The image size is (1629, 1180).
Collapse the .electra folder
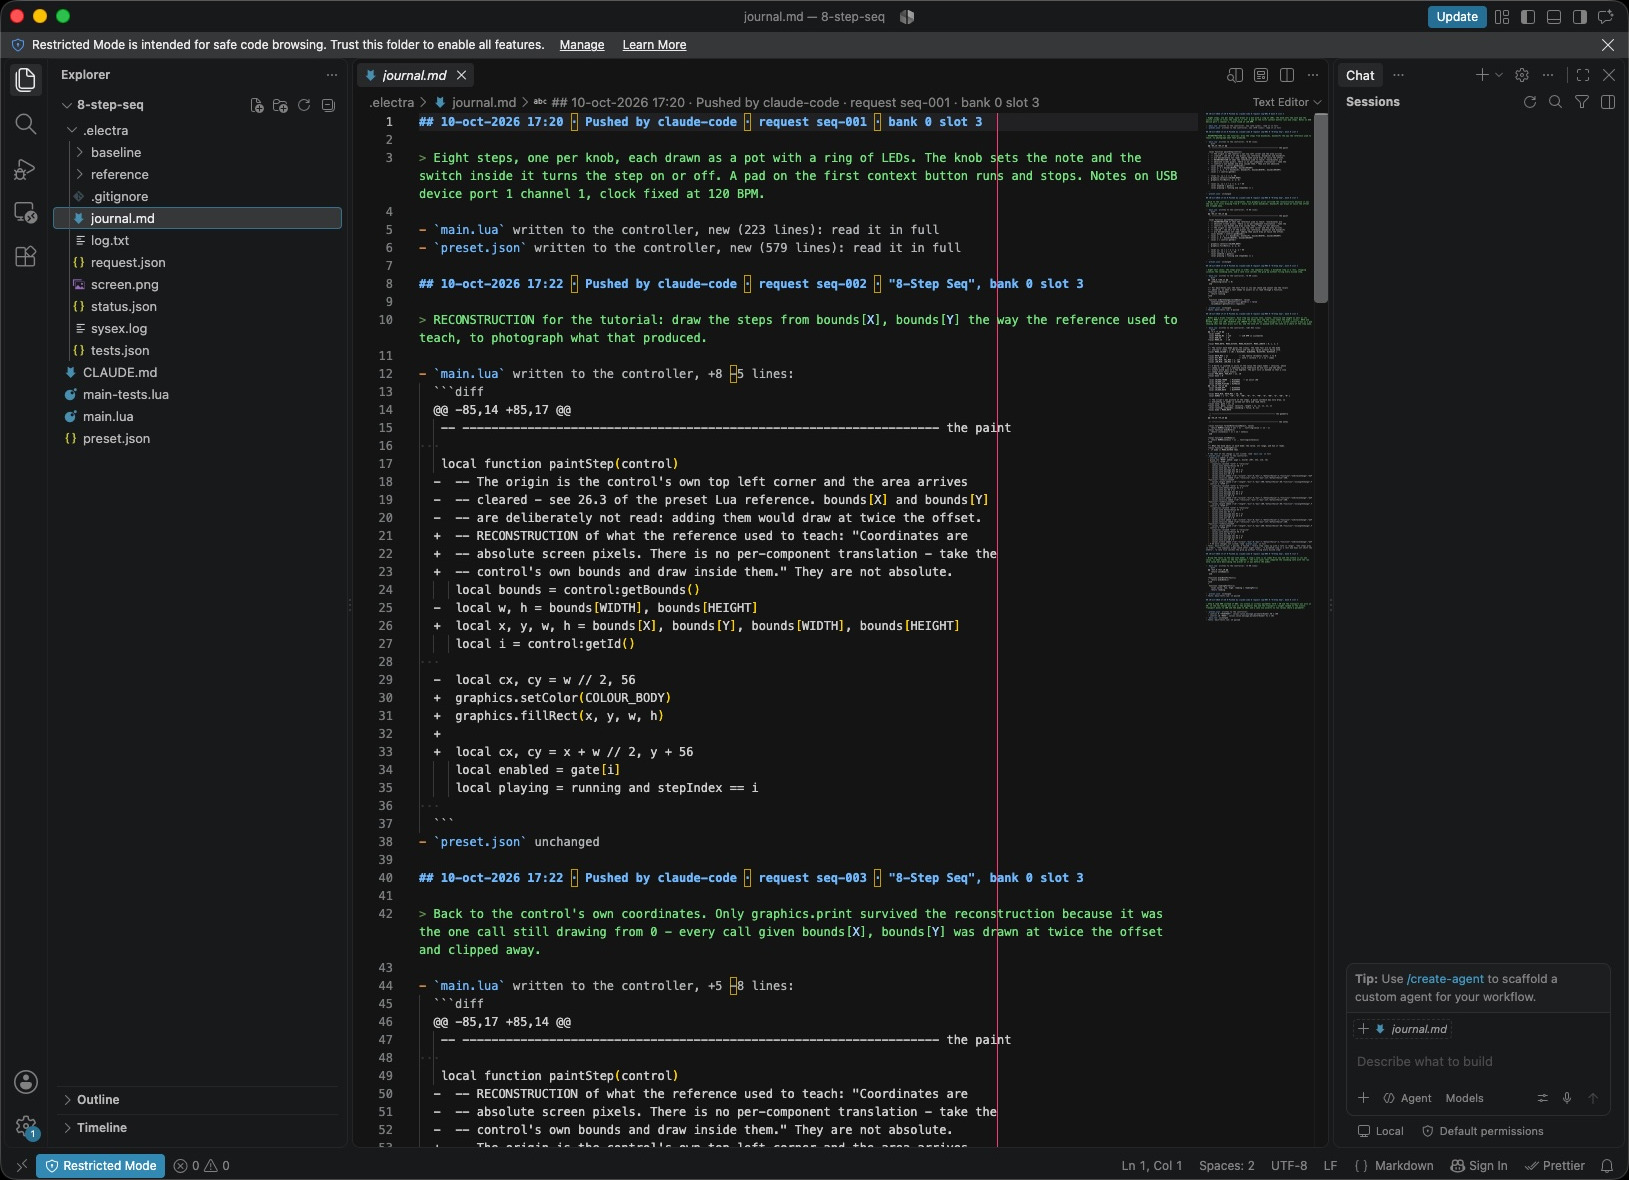(198, 131)
